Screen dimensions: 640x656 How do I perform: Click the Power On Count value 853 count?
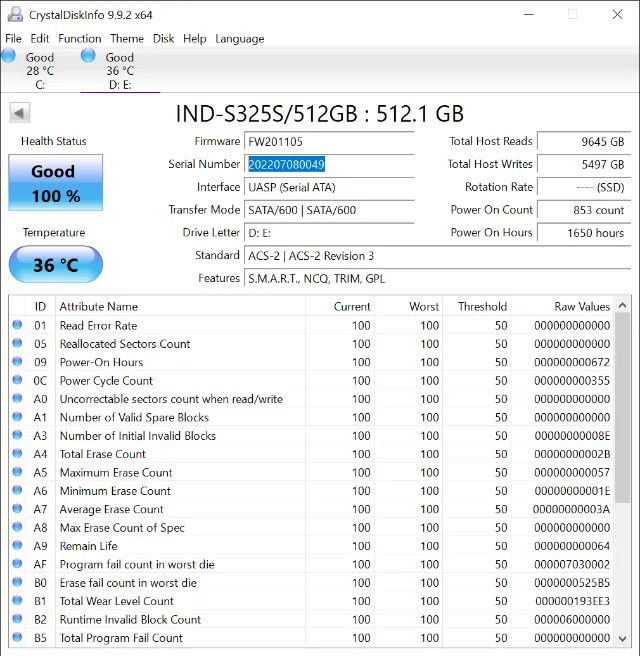point(584,210)
